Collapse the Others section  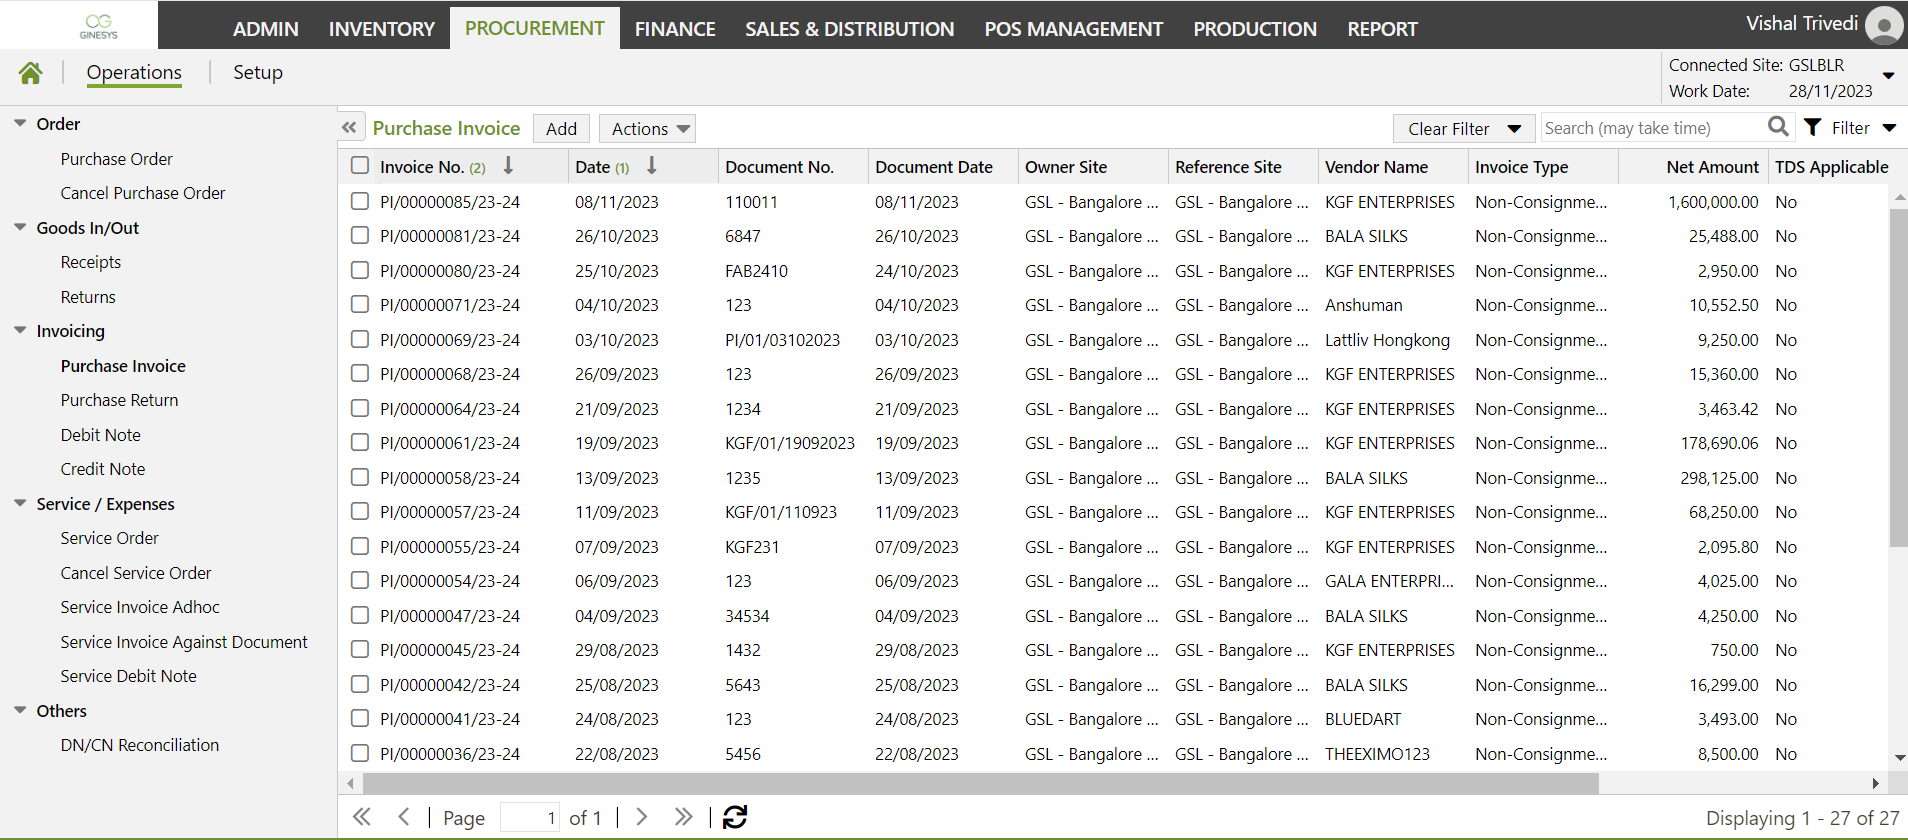click(x=20, y=710)
